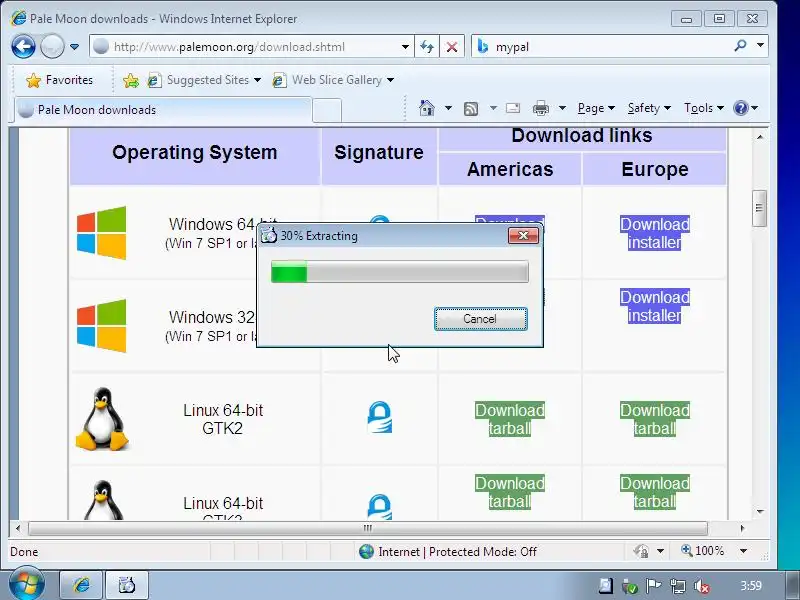
Task: Open the Safety menu
Action: (649, 108)
